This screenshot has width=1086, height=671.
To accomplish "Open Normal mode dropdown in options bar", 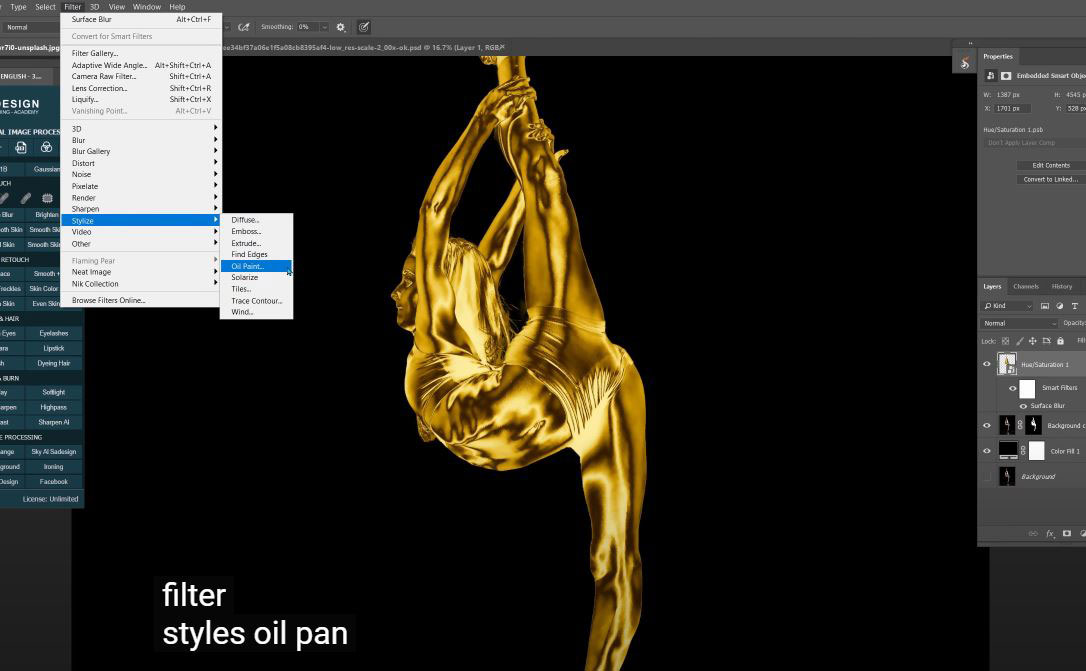I will [x=30, y=27].
